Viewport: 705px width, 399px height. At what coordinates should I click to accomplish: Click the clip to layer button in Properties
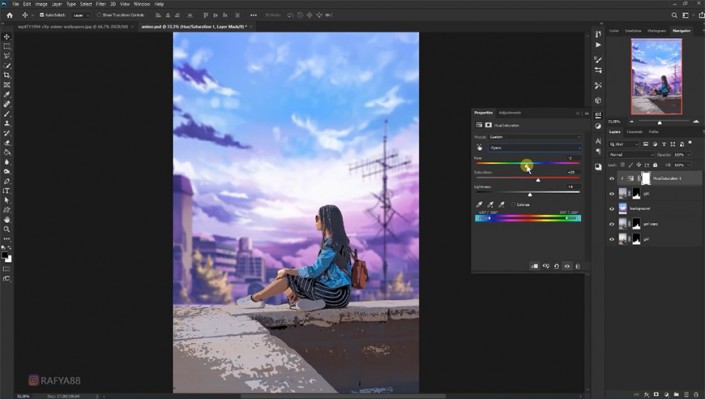point(535,266)
